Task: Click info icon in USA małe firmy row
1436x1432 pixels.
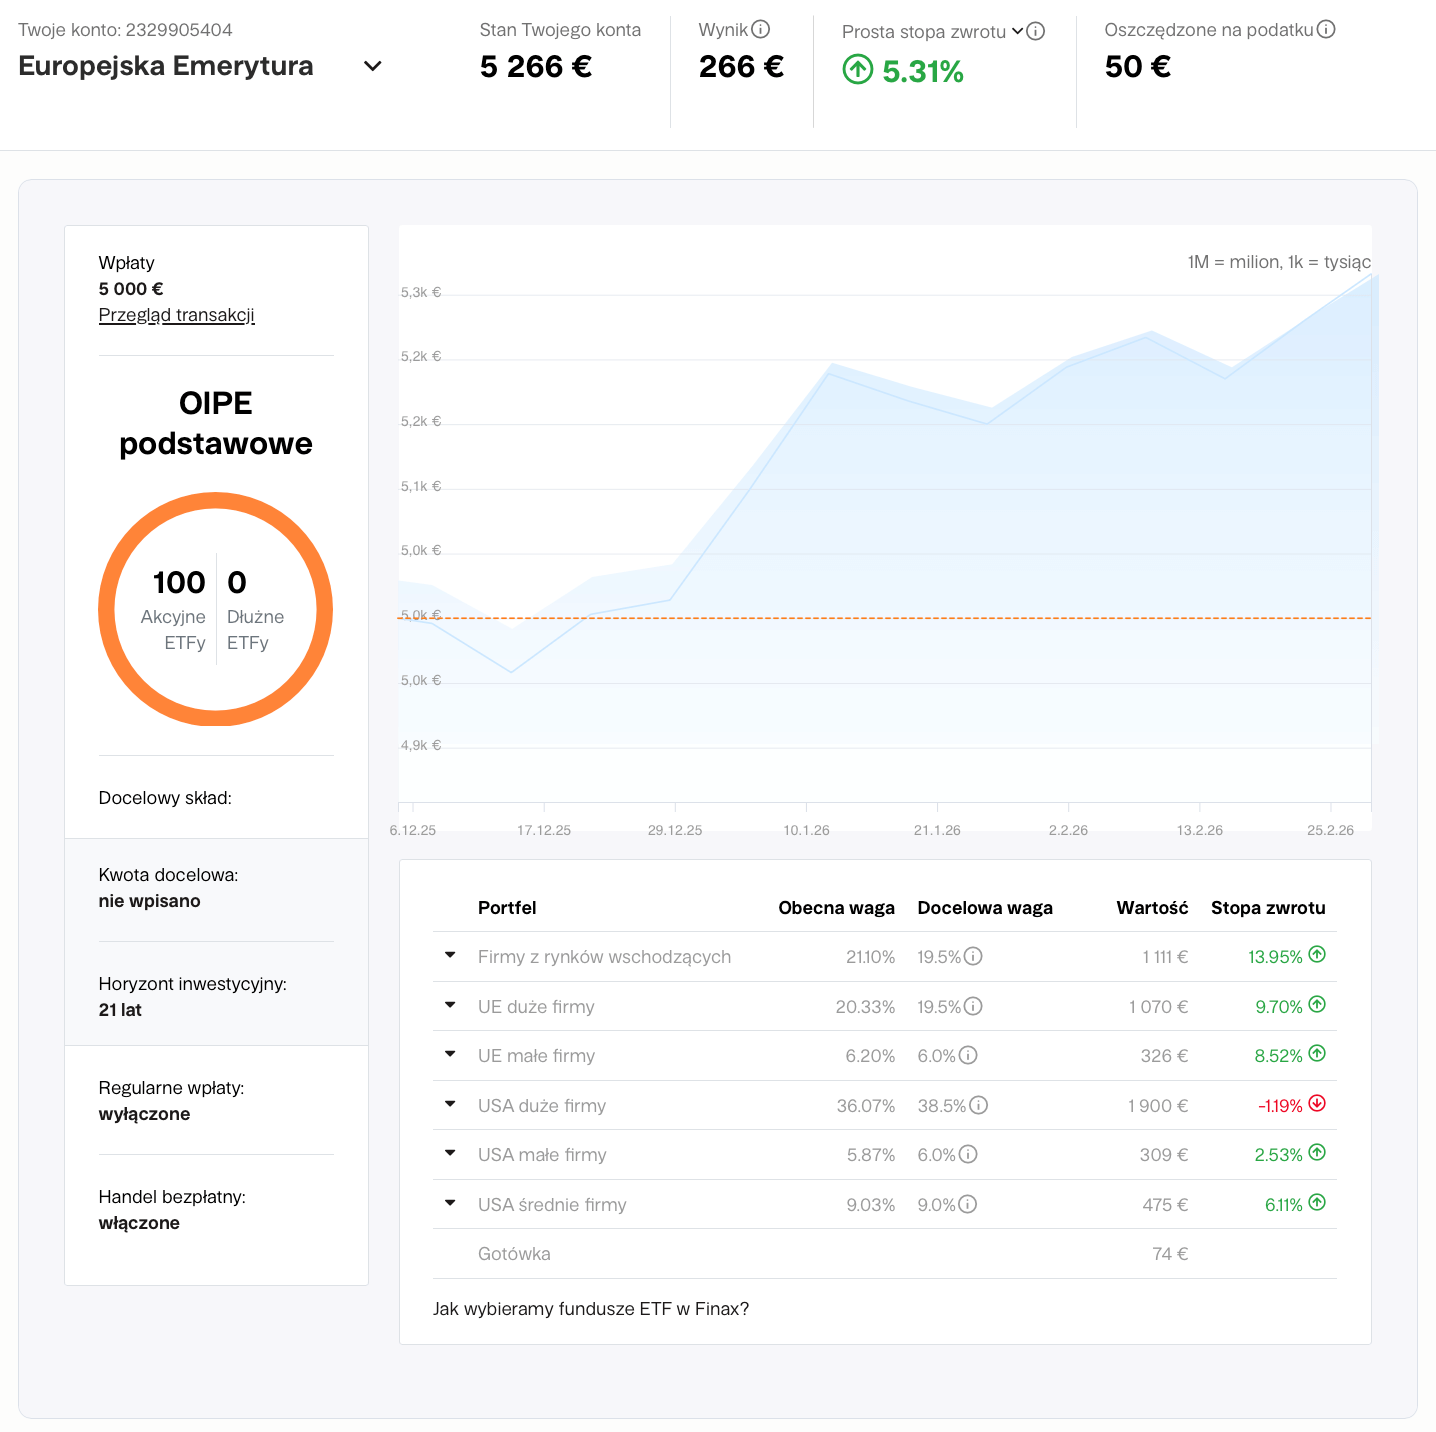Action: click(x=968, y=1154)
